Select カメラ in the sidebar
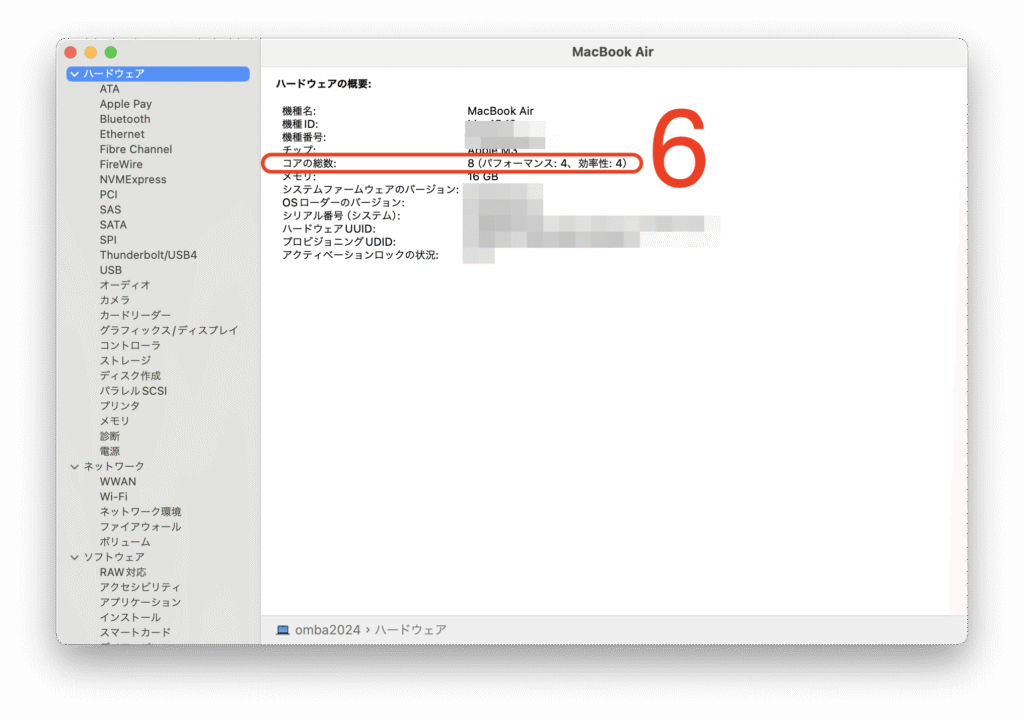 (x=114, y=300)
